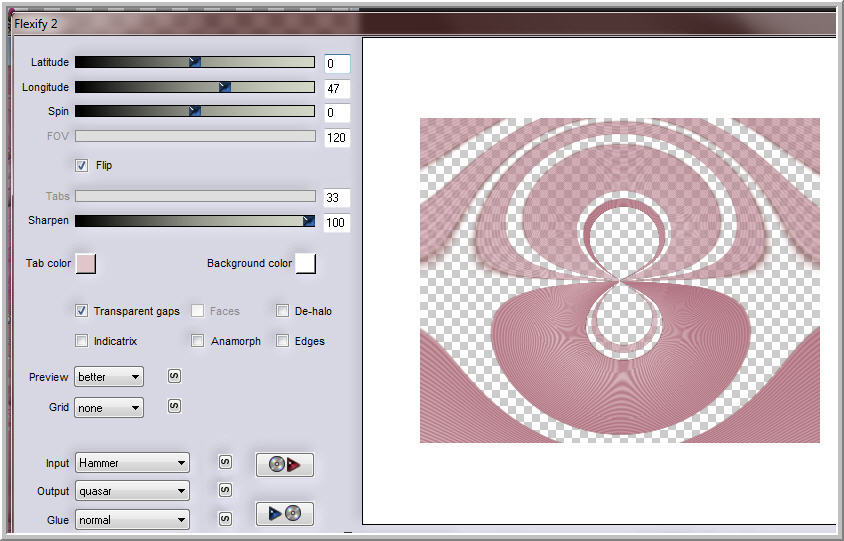The width and height of the screenshot is (844, 541).
Task: Click the pink preview image
Action: click(x=620, y=280)
